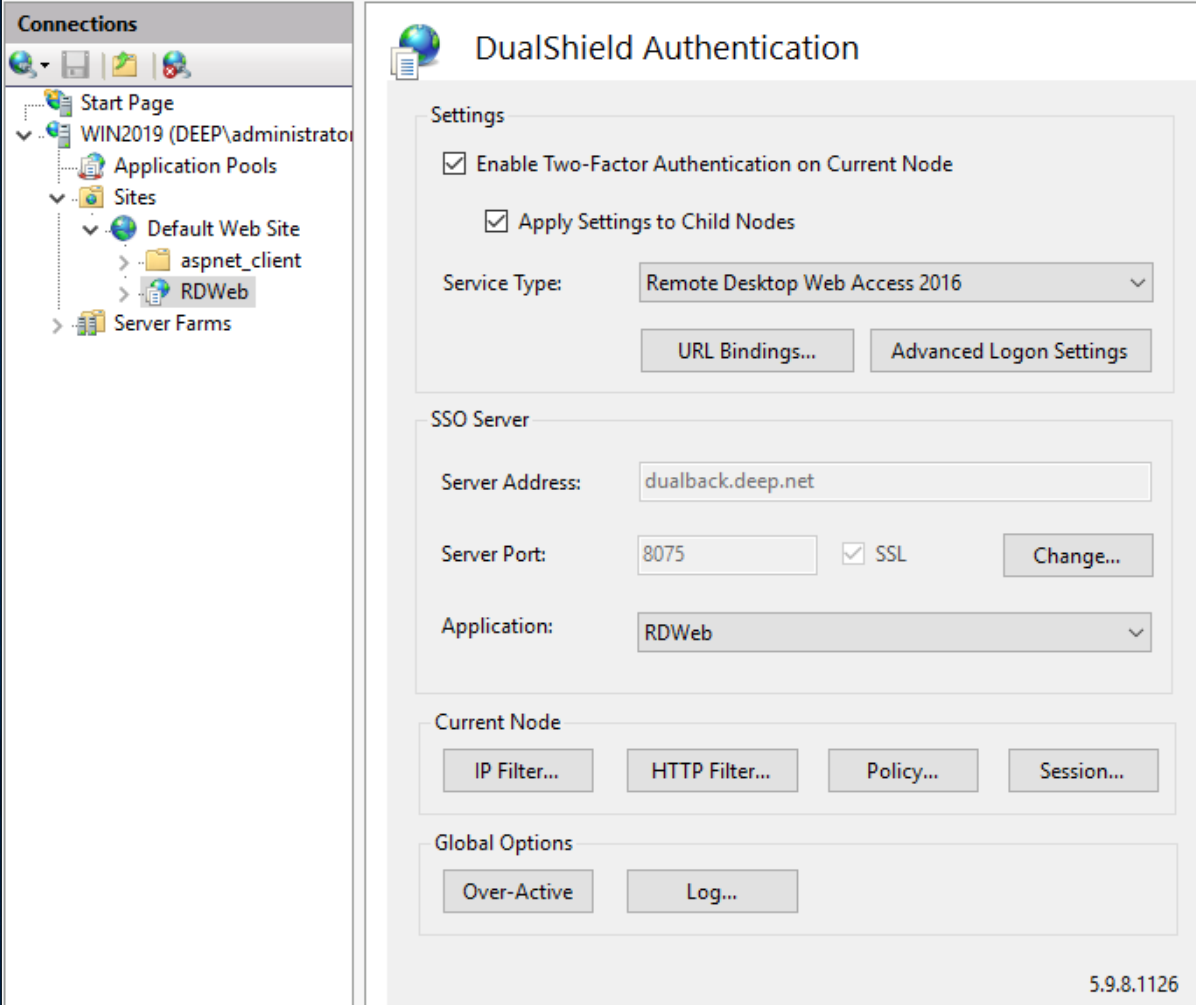The width and height of the screenshot is (1196, 1005).
Task: Disable Two-Factor Authentication on Current Node checkbox
Action: point(453,164)
